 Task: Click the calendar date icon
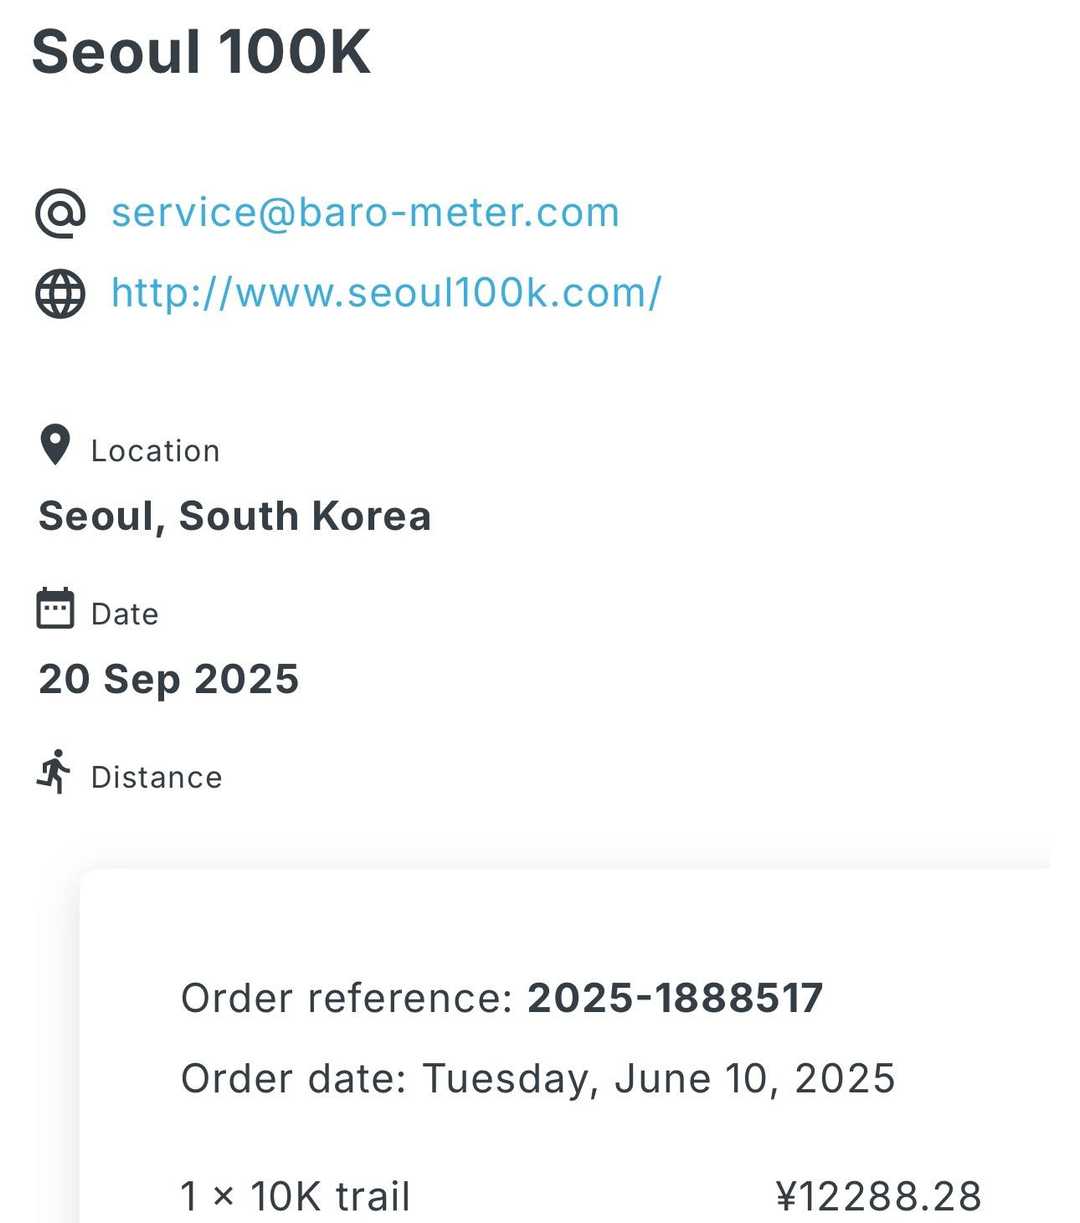tap(55, 608)
